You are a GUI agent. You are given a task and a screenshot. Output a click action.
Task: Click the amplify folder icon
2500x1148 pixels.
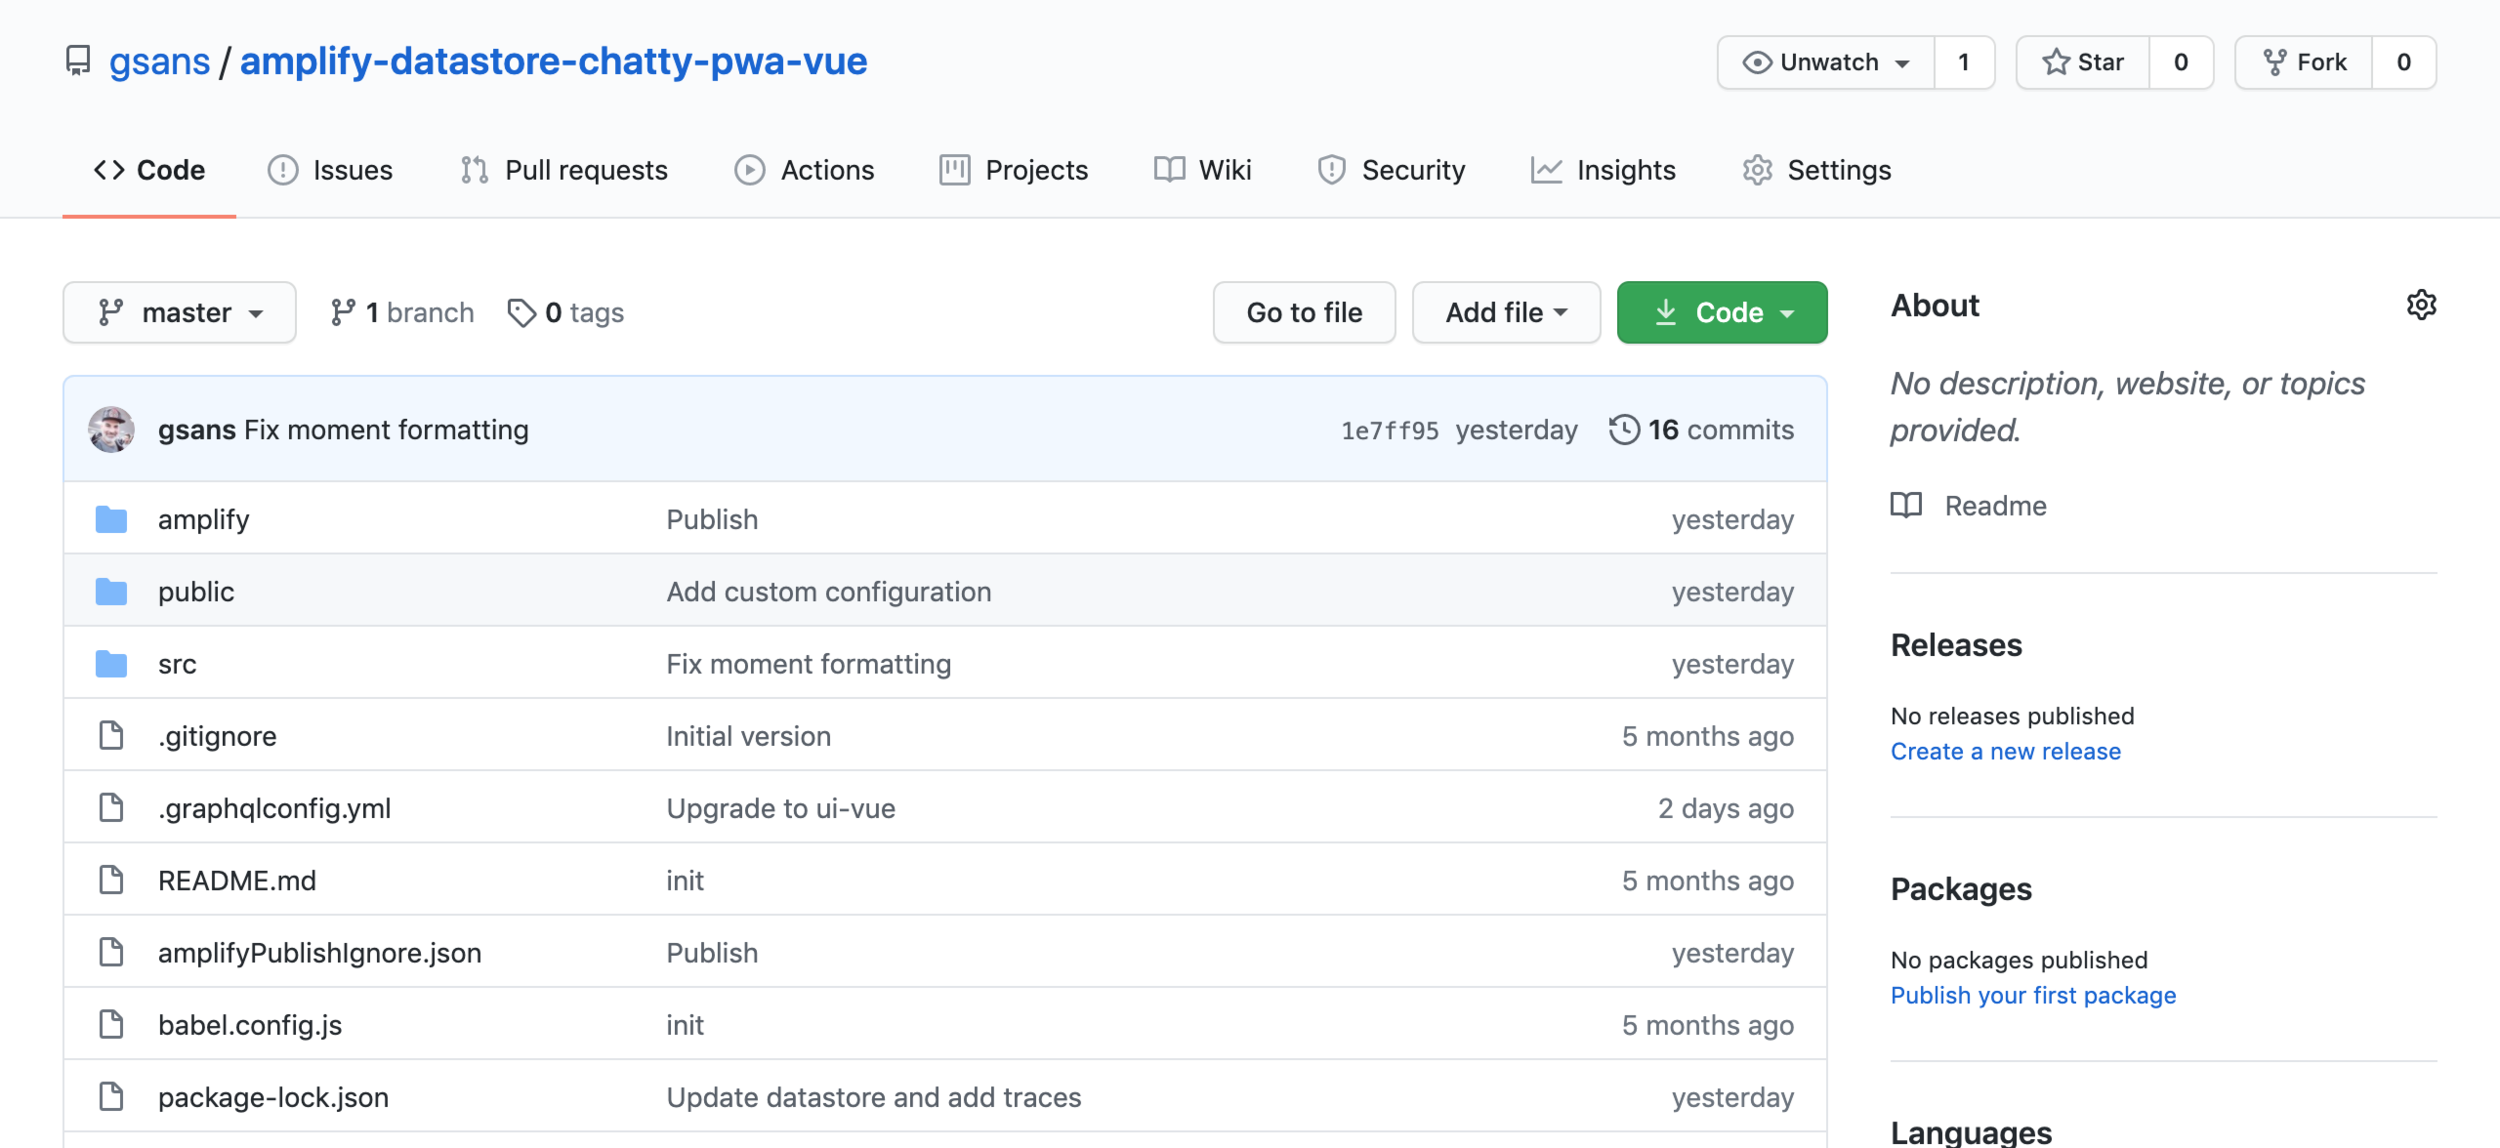[111, 519]
